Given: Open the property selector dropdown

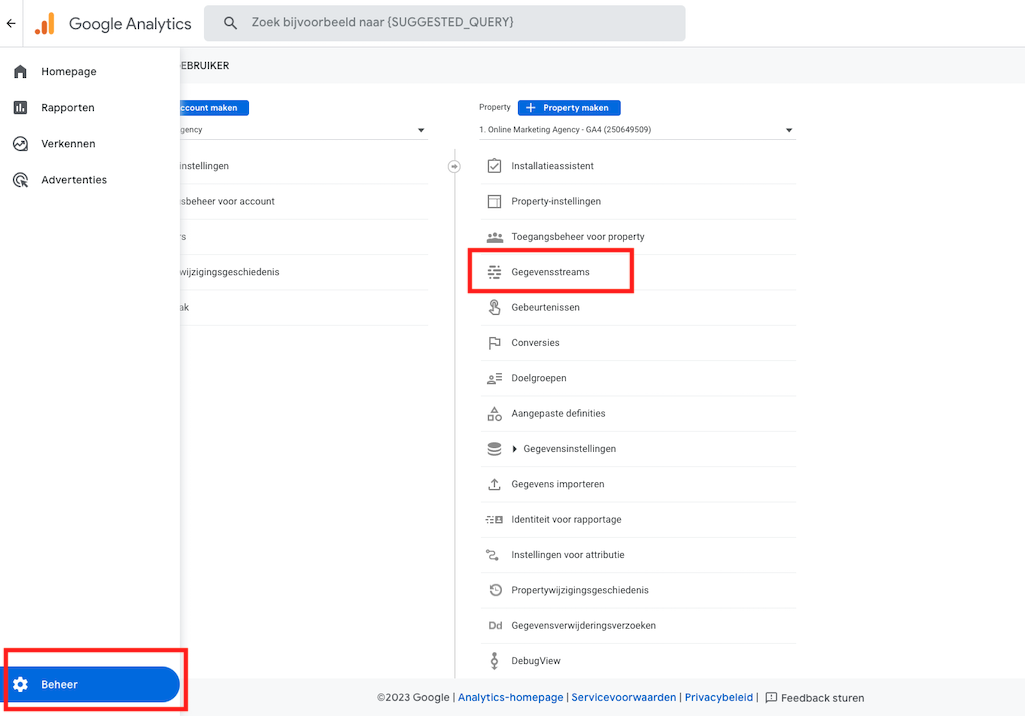Looking at the screenshot, I should point(636,130).
